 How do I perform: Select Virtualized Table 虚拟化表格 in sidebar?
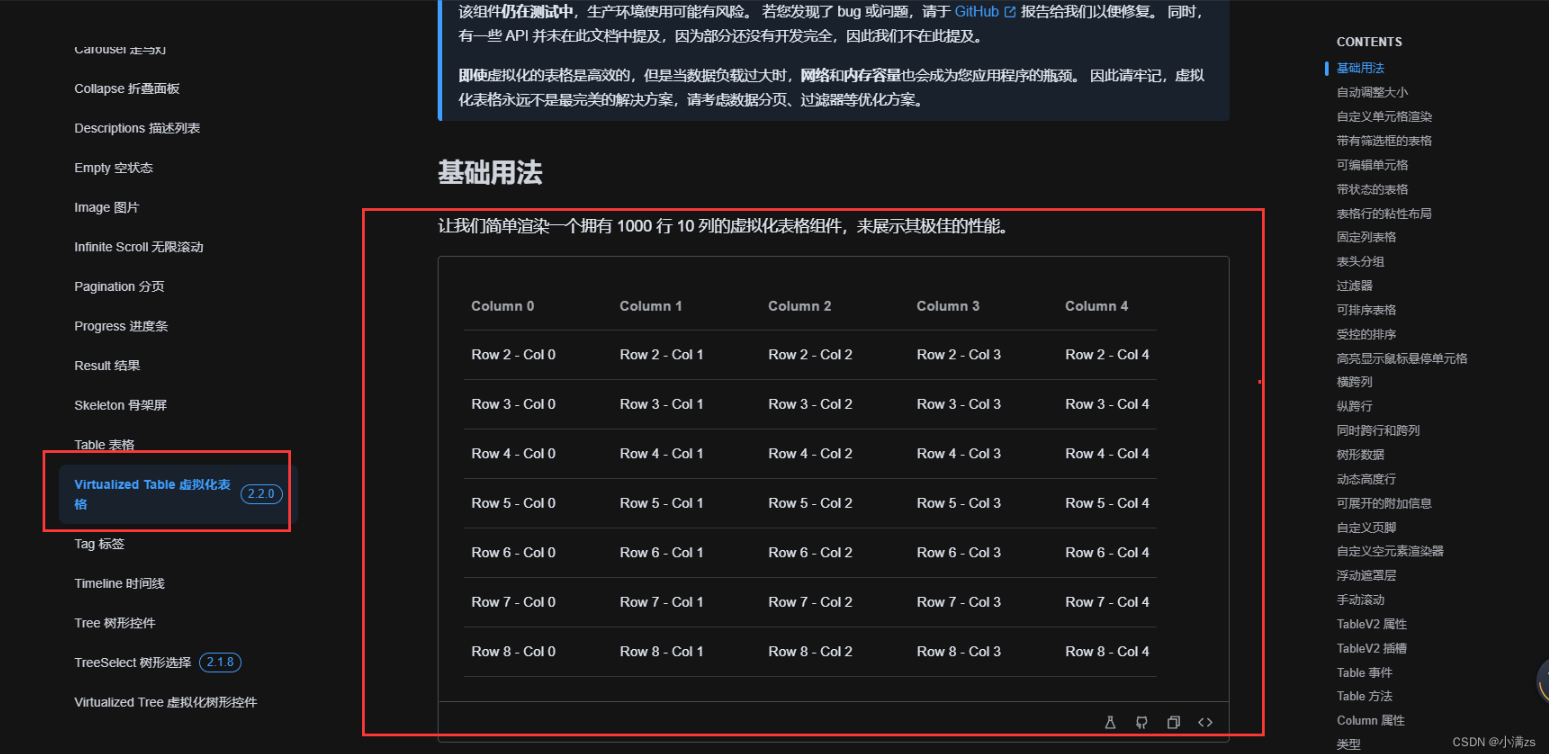click(152, 494)
